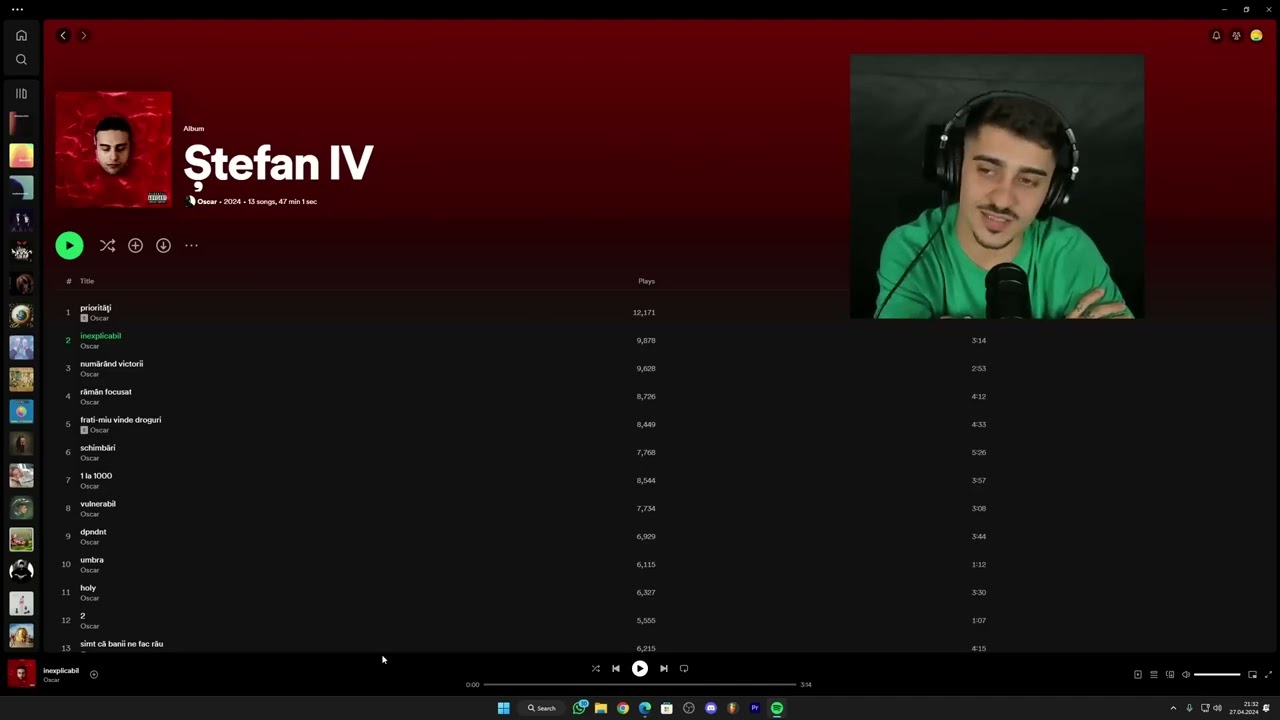Open WhatsApp from the taskbar
This screenshot has width=1280, height=720.
pyautogui.click(x=579, y=708)
